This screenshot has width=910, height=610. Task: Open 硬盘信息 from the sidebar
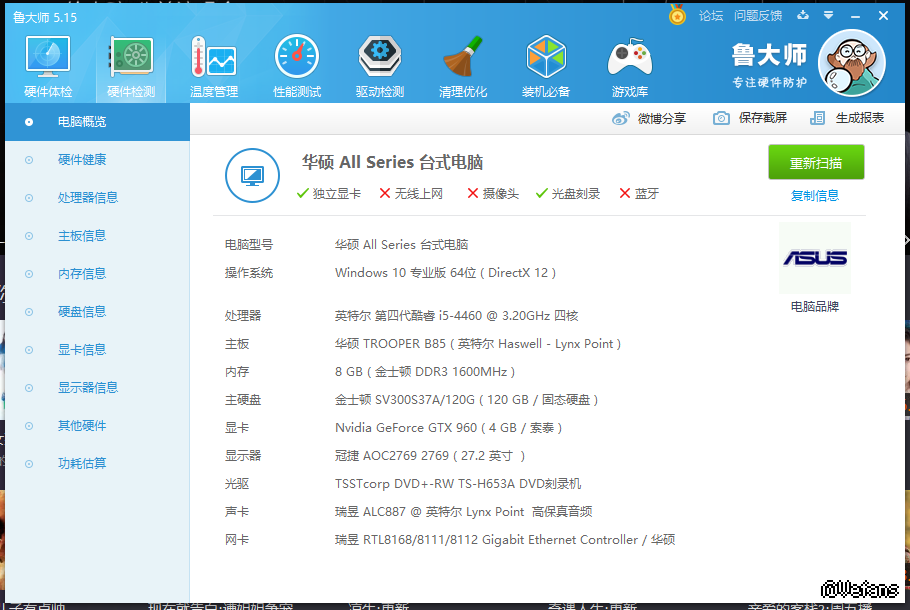pyautogui.click(x=82, y=312)
